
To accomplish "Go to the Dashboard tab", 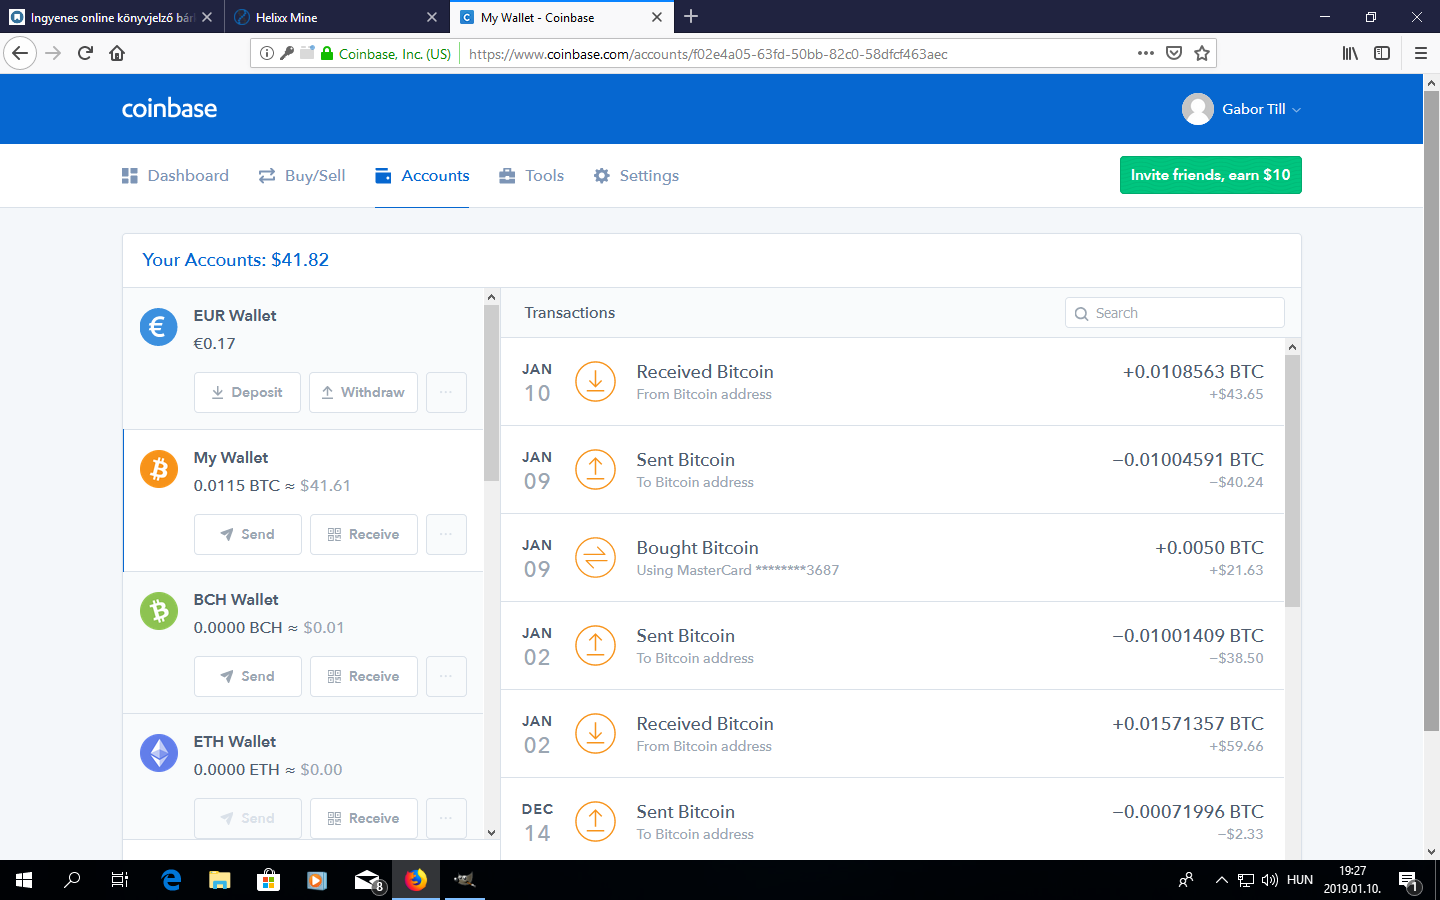I will pyautogui.click(x=175, y=176).
